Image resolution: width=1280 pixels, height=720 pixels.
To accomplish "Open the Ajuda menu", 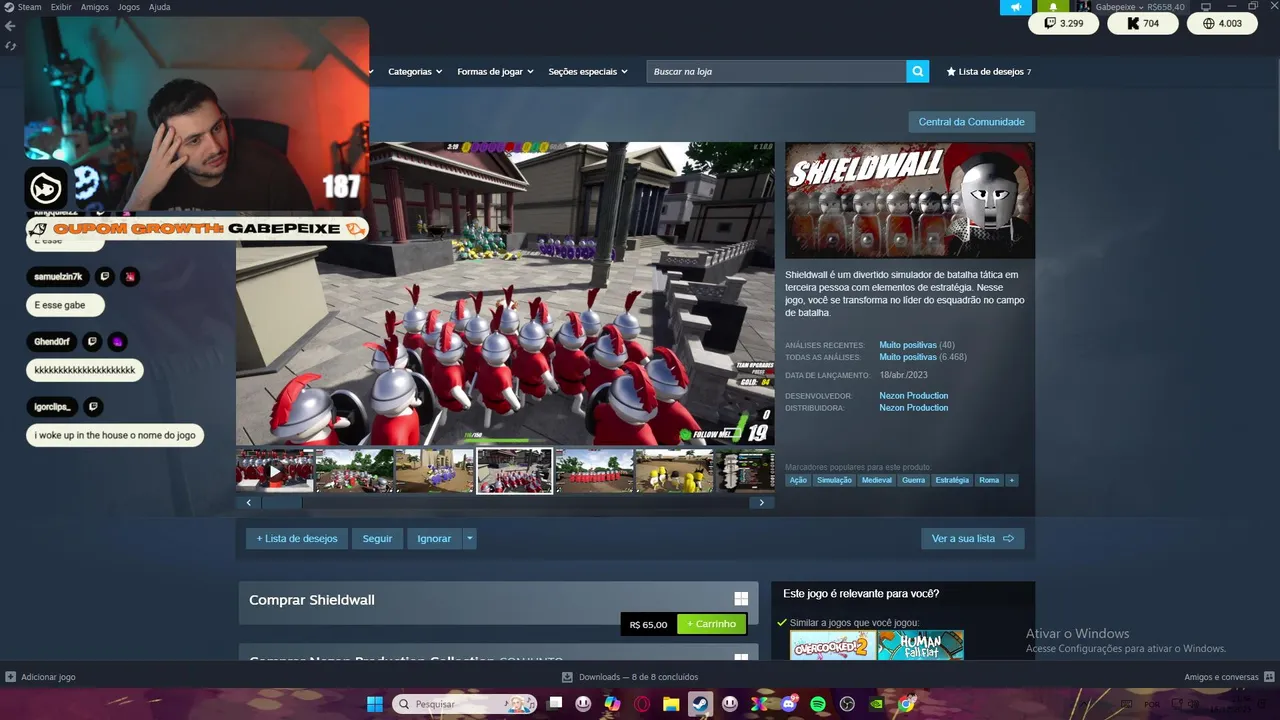I will (x=160, y=7).
